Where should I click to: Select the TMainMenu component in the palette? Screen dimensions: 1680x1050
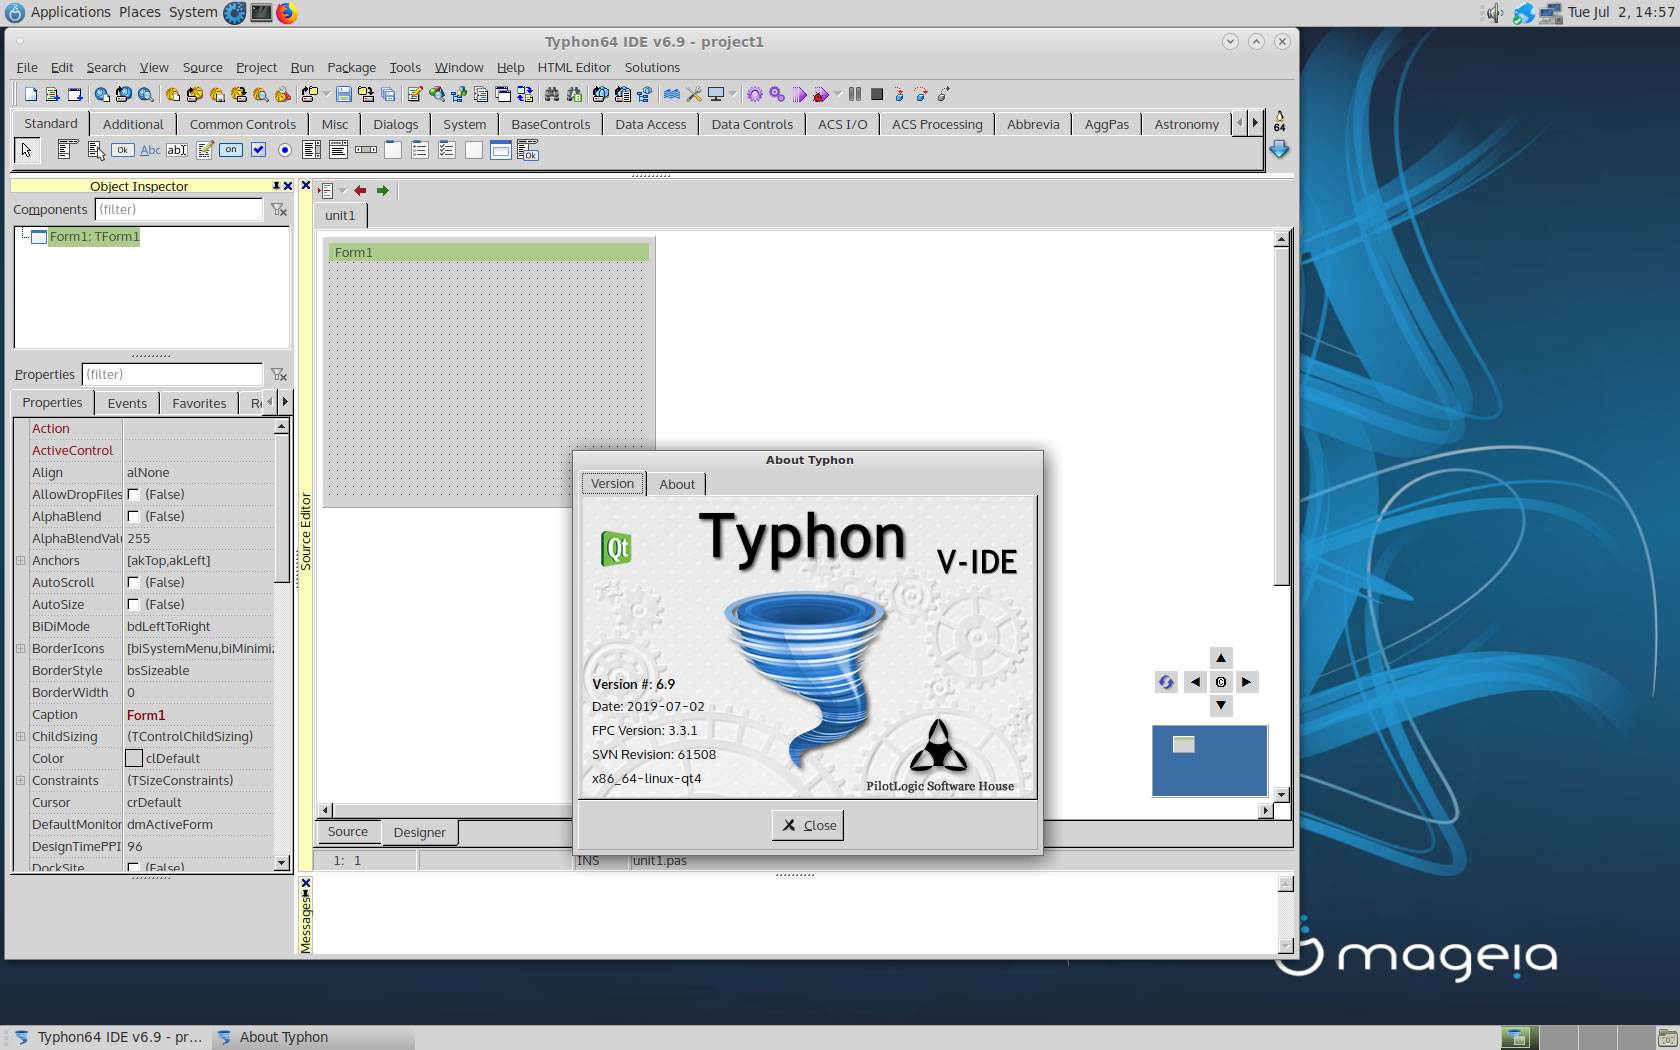pos(68,150)
